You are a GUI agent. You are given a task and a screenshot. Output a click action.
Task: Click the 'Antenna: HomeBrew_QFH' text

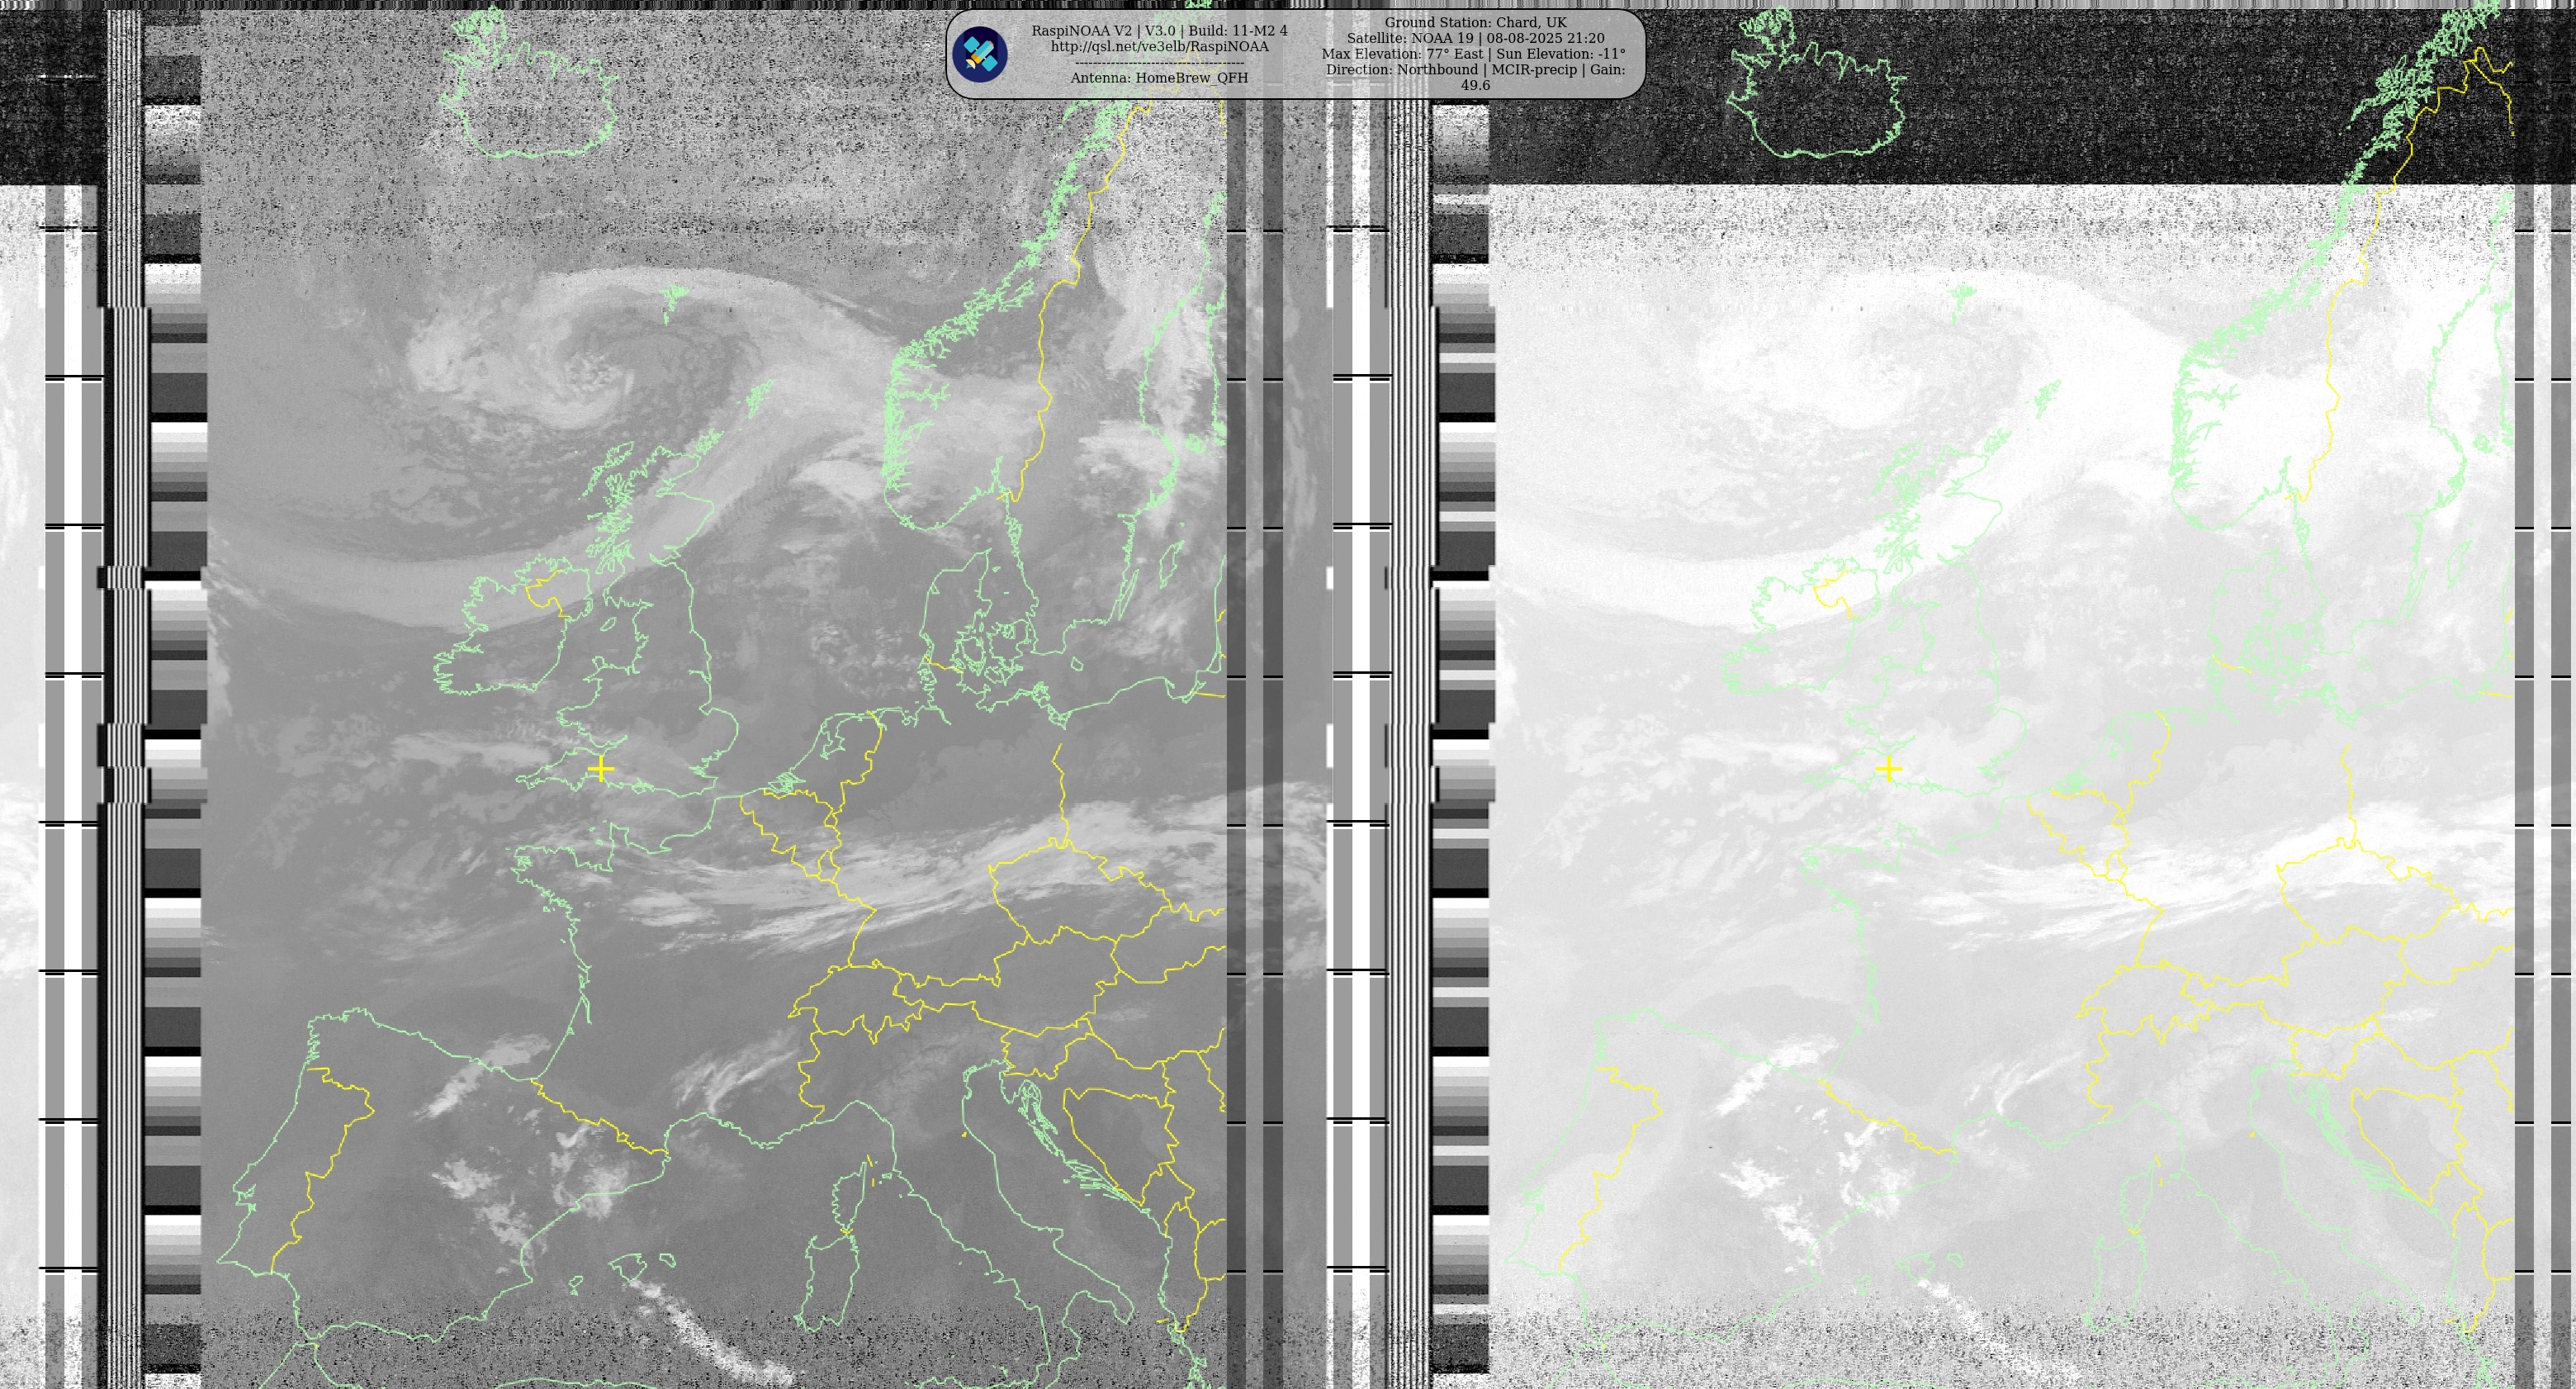(x=1159, y=77)
